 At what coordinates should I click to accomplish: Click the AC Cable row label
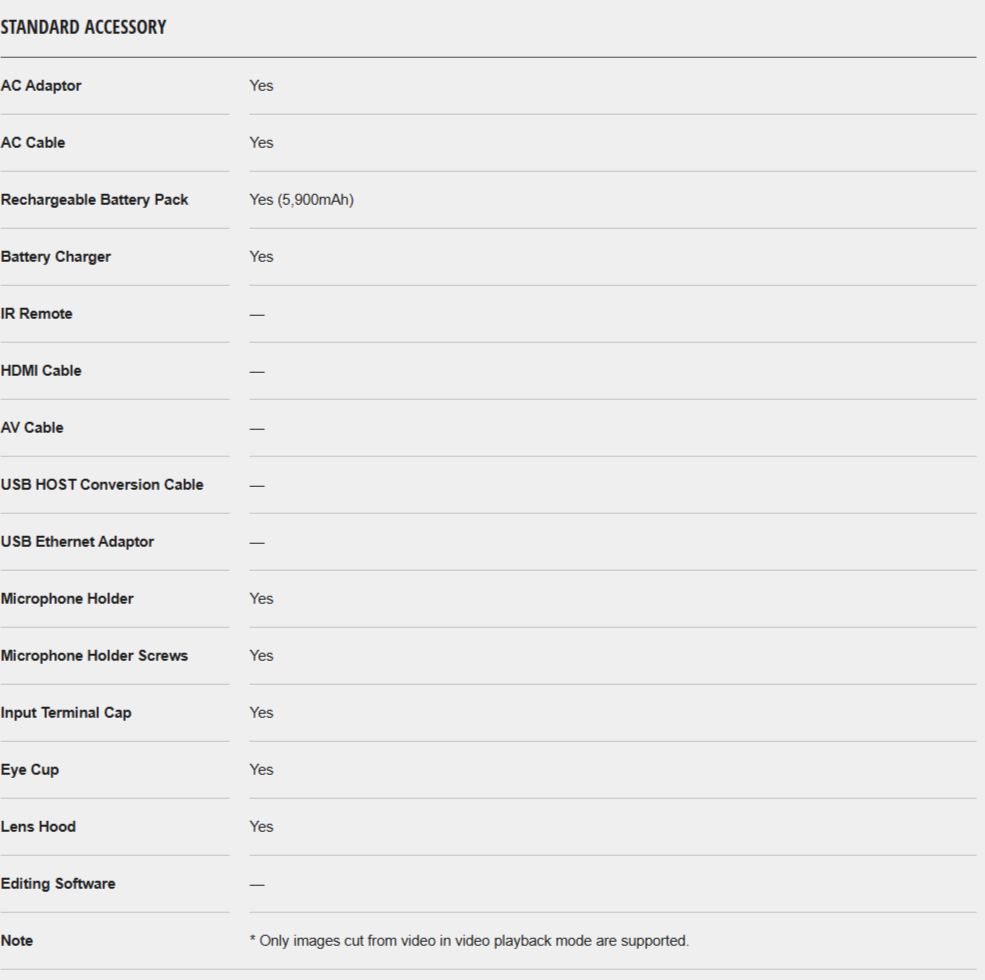[33, 143]
